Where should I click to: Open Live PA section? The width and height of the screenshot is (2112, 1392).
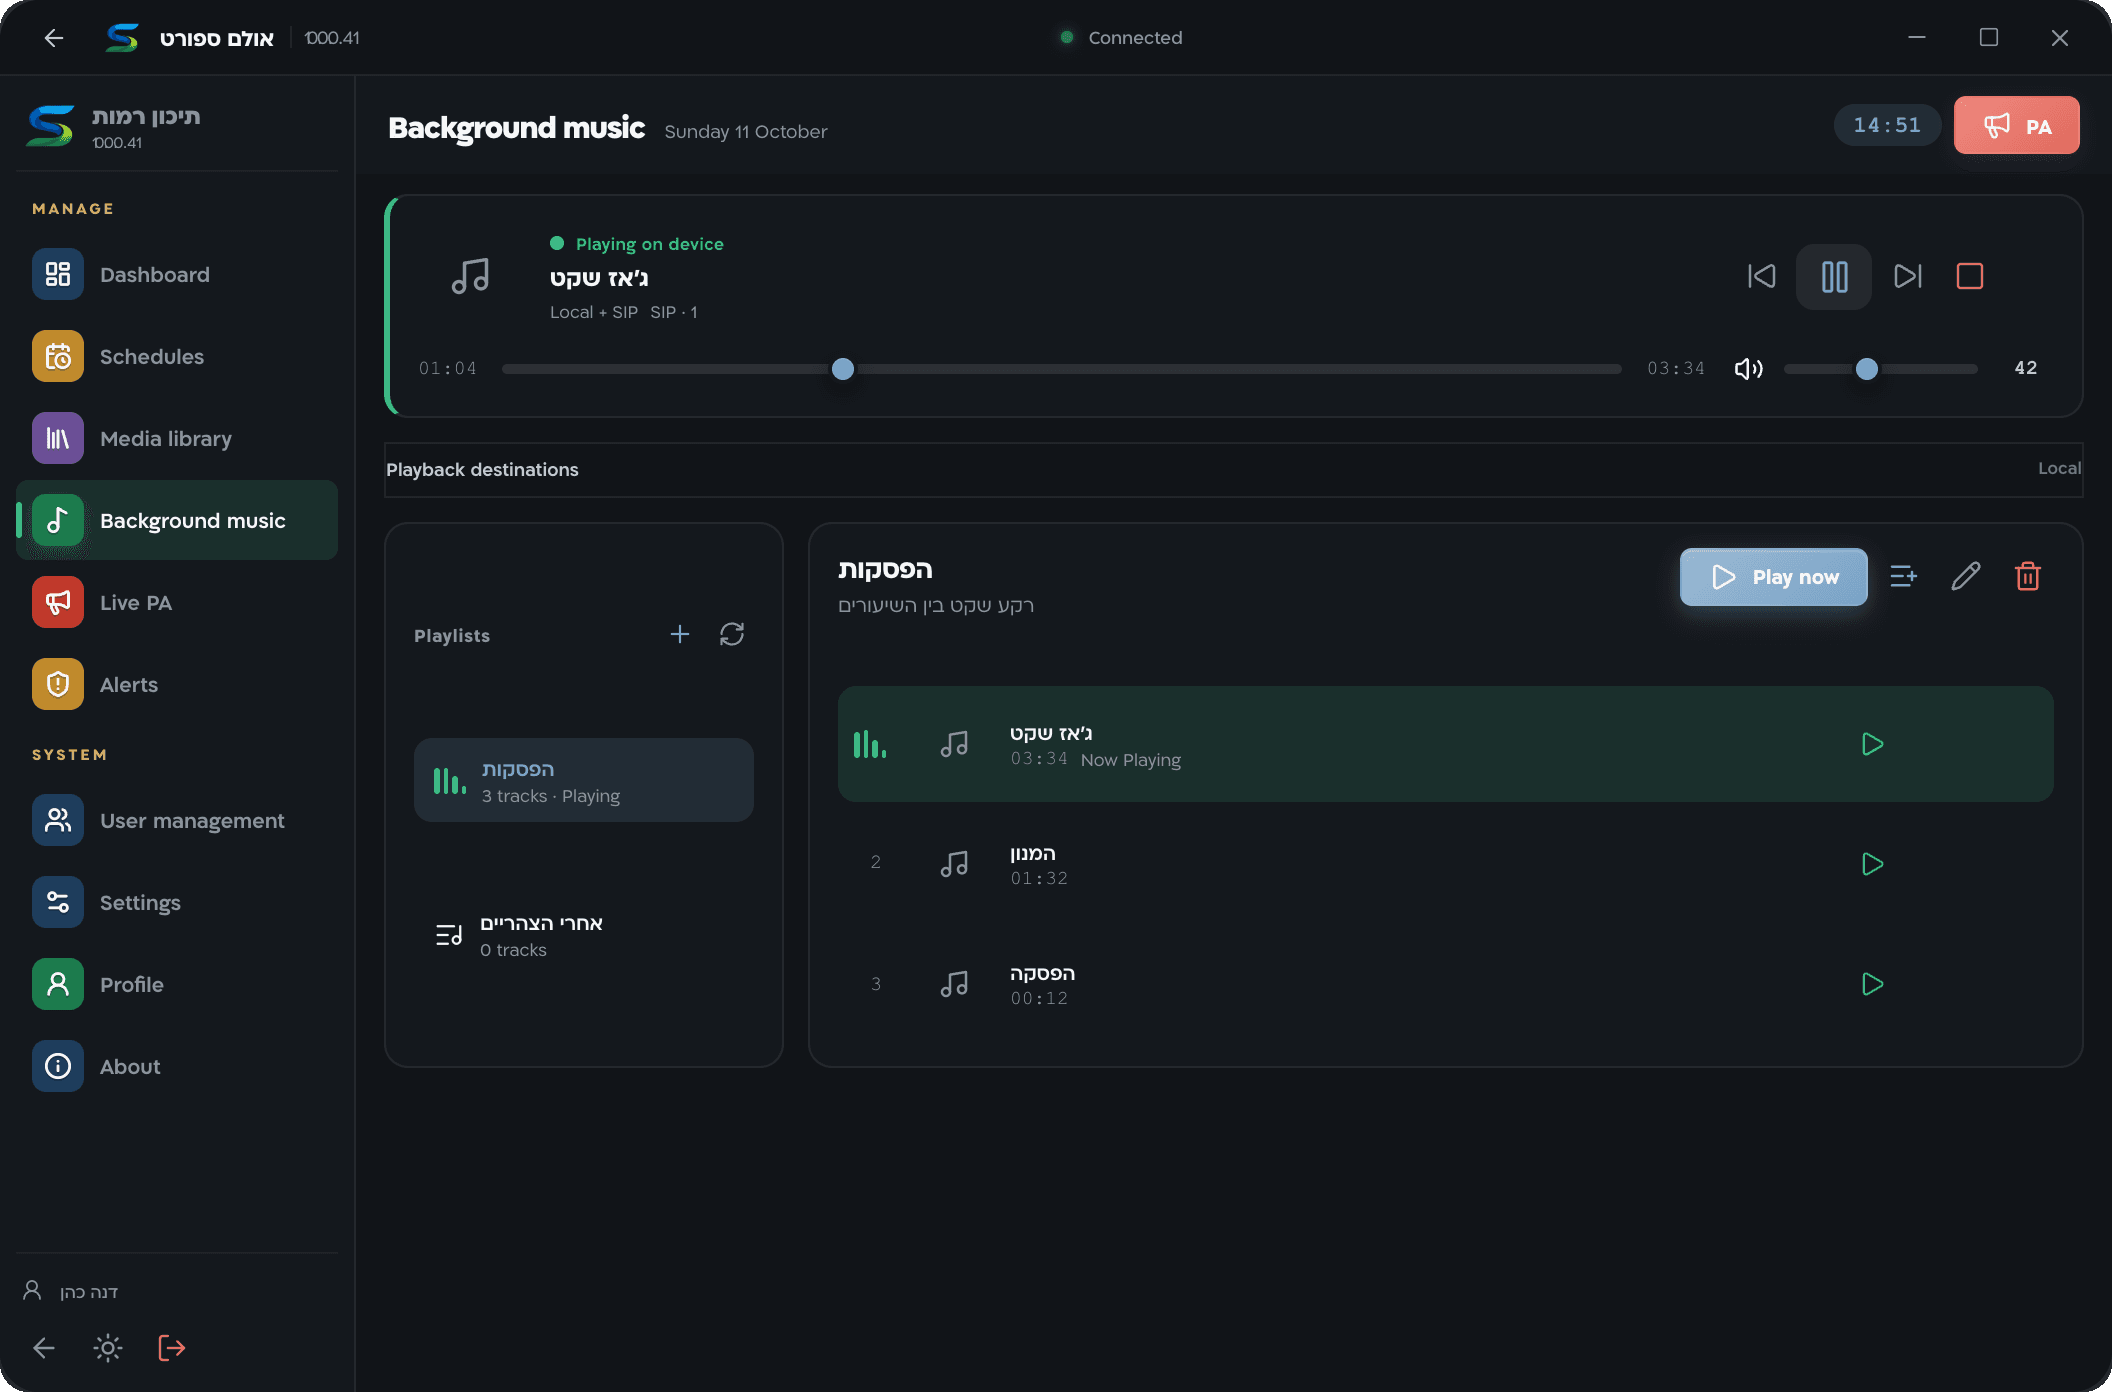pyautogui.click(x=177, y=602)
